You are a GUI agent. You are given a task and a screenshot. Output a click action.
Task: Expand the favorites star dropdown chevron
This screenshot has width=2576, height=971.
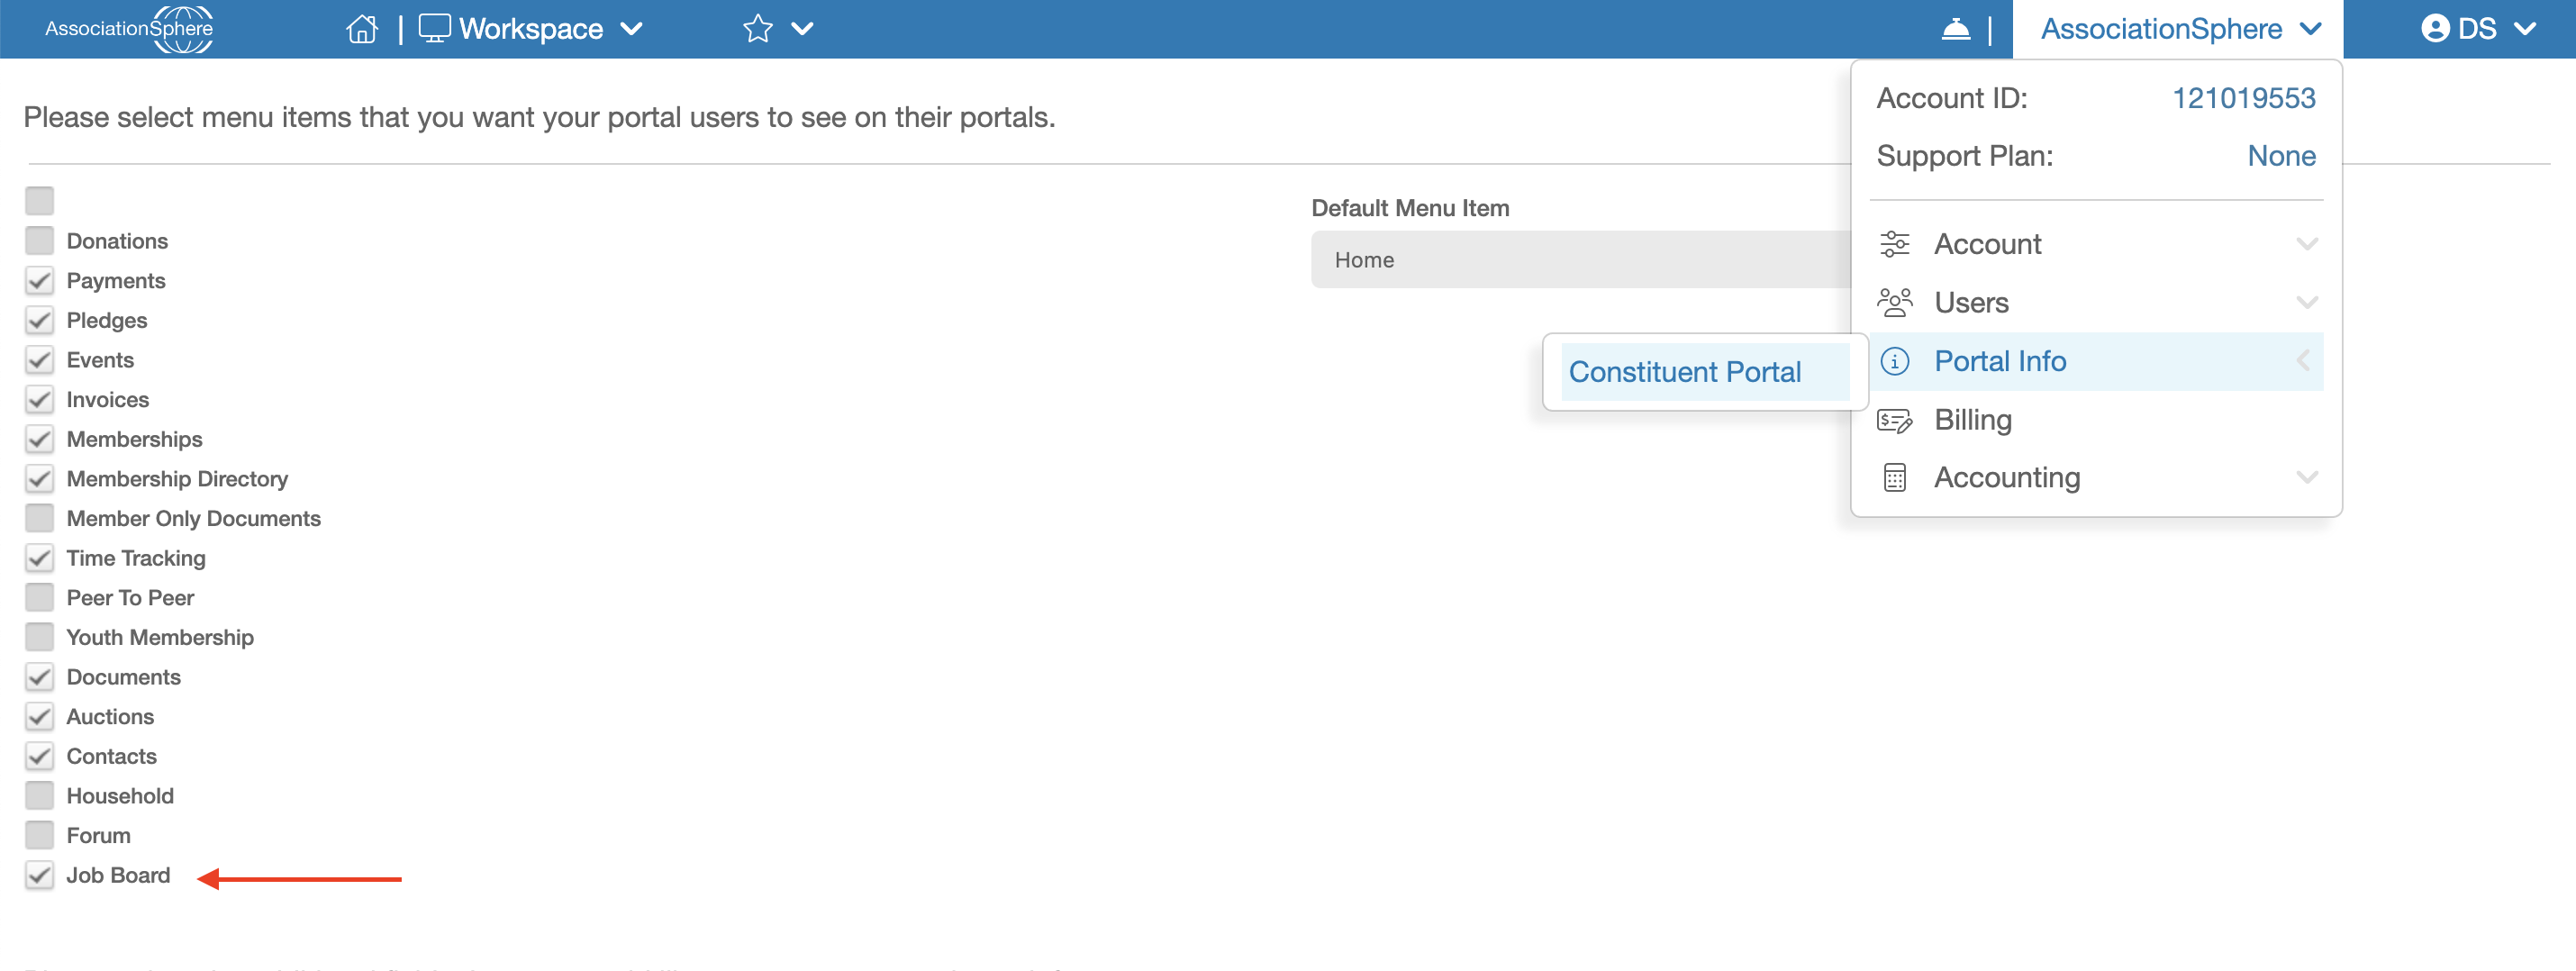click(802, 29)
